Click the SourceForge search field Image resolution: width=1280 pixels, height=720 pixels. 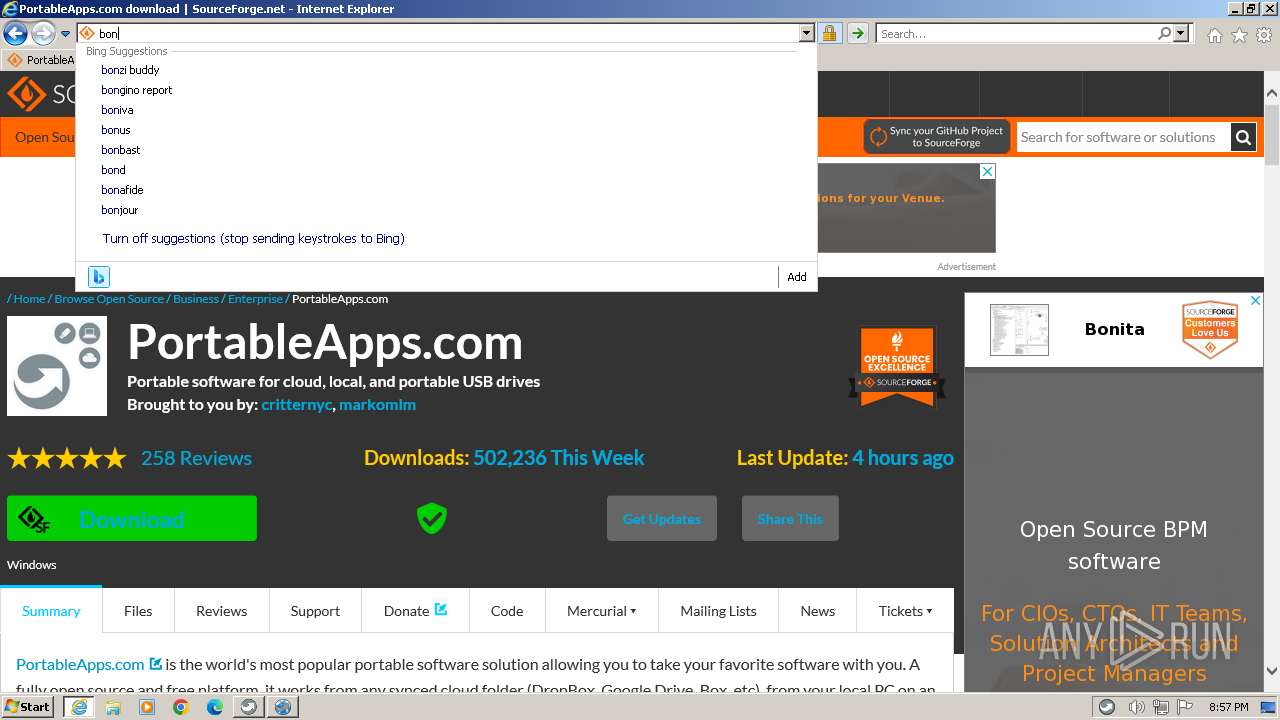tap(1123, 137)
